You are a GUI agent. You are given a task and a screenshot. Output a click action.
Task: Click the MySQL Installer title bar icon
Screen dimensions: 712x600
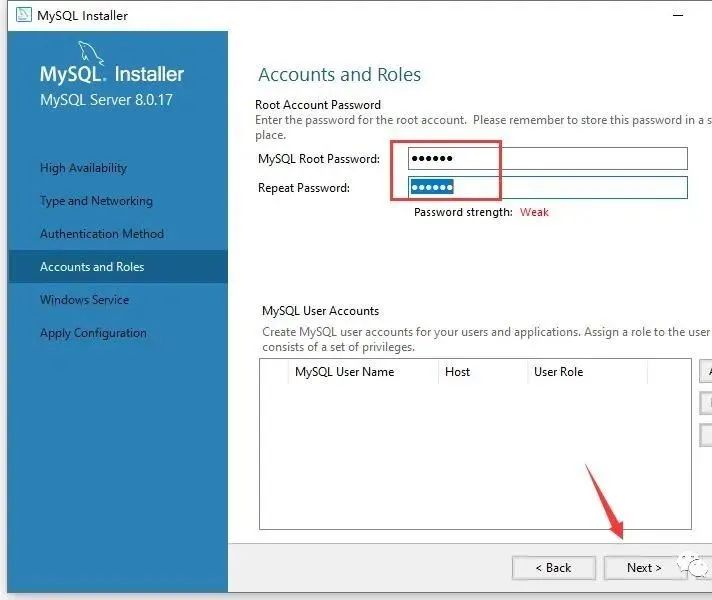click(x=24, y=15)
